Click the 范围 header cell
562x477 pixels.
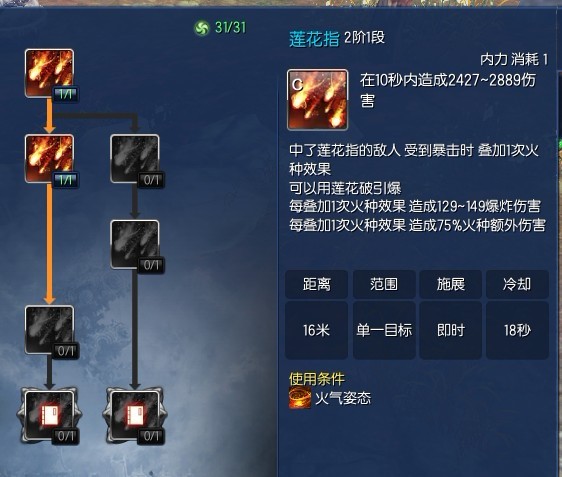pos(384,285)
